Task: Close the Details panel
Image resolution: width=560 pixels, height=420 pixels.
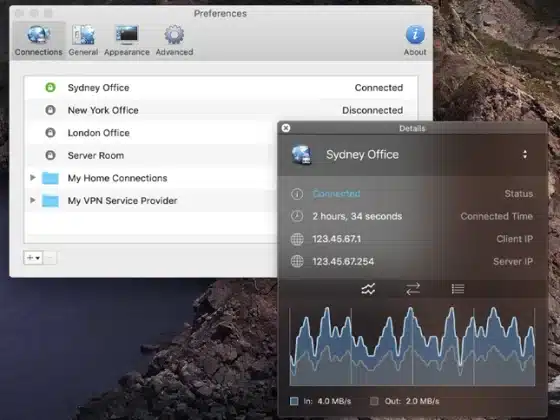Action: tap(286, 128)
